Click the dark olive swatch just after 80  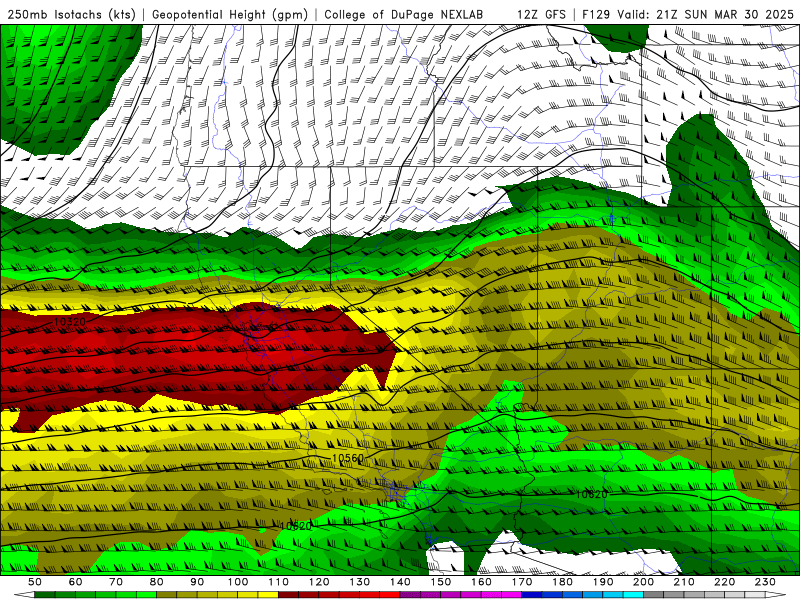pyautogui.click(x=166, y=595)
